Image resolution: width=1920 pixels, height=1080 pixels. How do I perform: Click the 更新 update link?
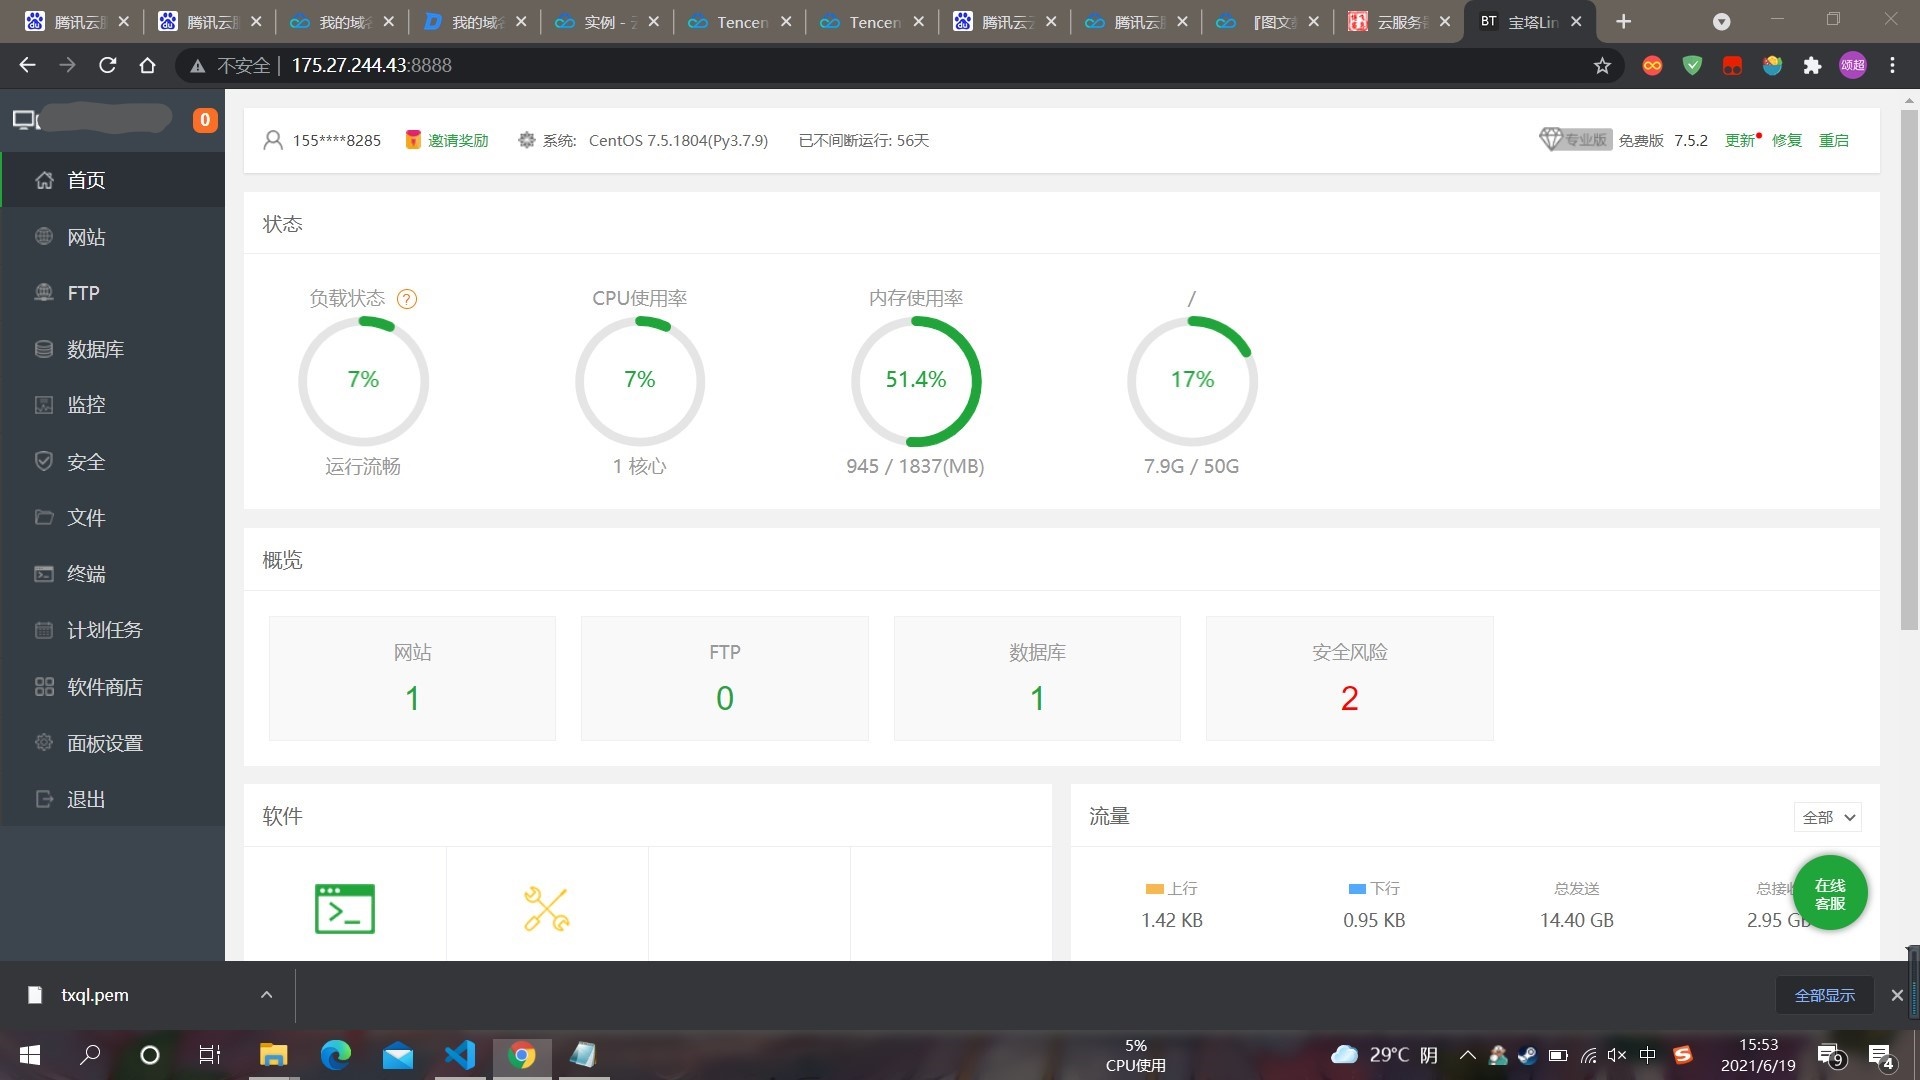click(x=1740, y=140)
